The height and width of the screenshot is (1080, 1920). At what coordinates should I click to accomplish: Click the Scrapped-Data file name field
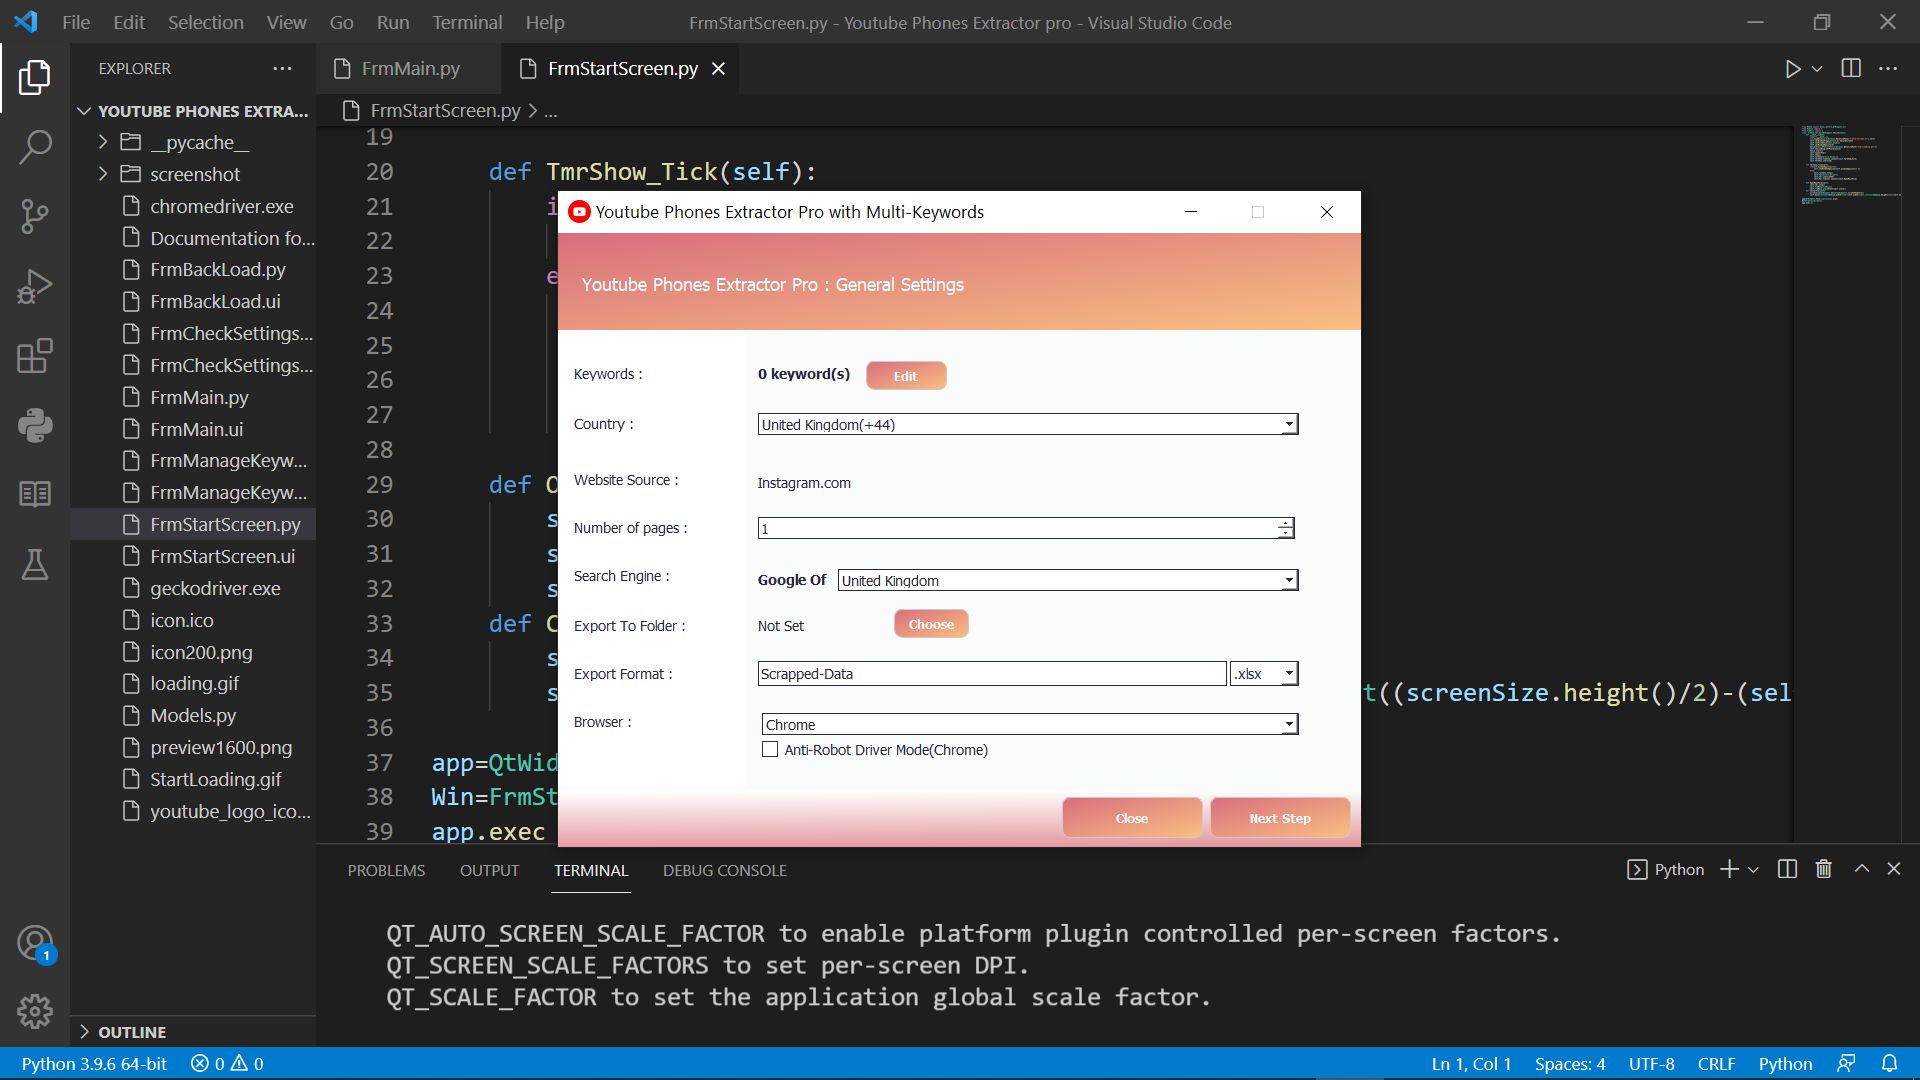[992, 673]
